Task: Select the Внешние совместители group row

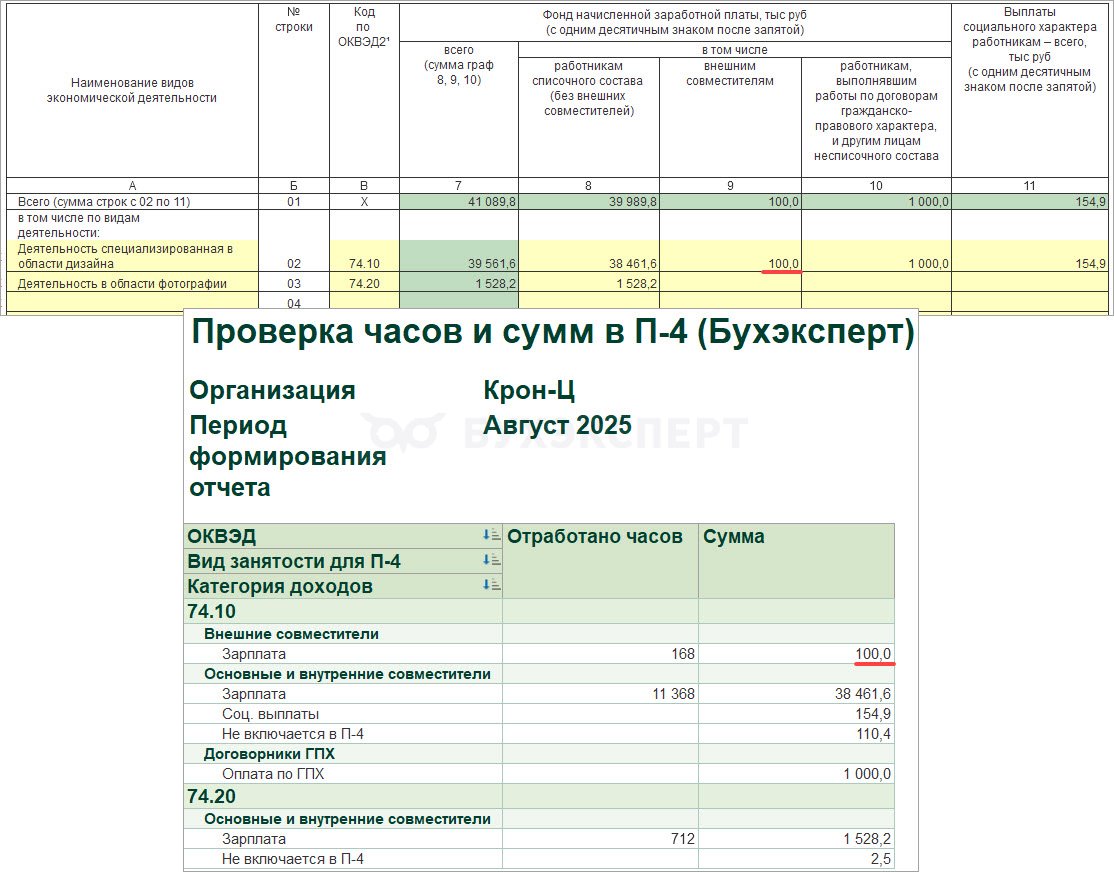Action: pyautogui.click(x=539, y=634)
